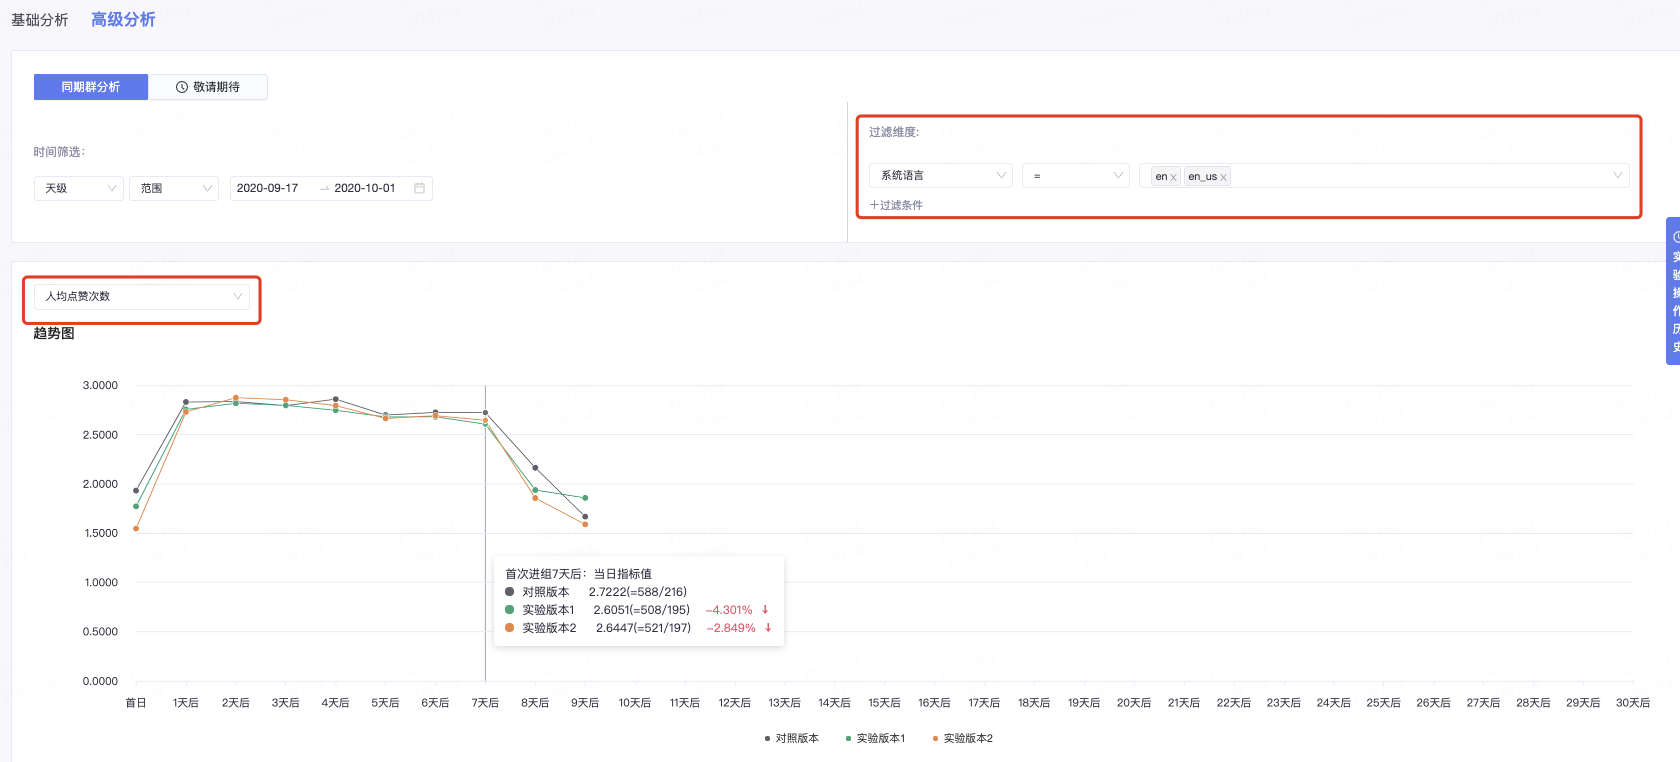Open the 天级 granularity dropdown
This screenshot has width=1680, height=762.
(x=79, y=188)
